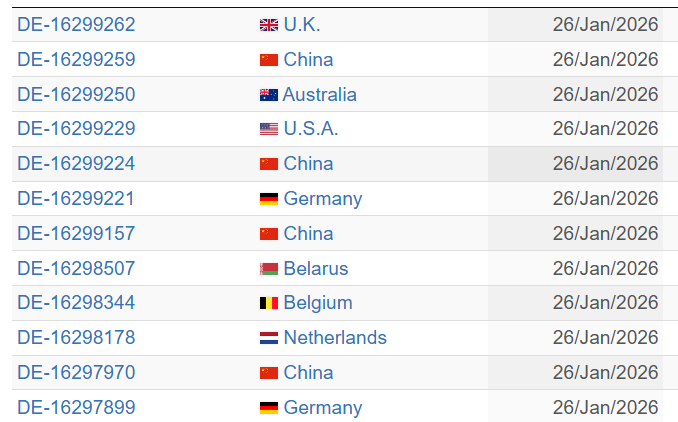
Task: Click the Australia country name
Action: pyautogui.click(x=320, y=95)
